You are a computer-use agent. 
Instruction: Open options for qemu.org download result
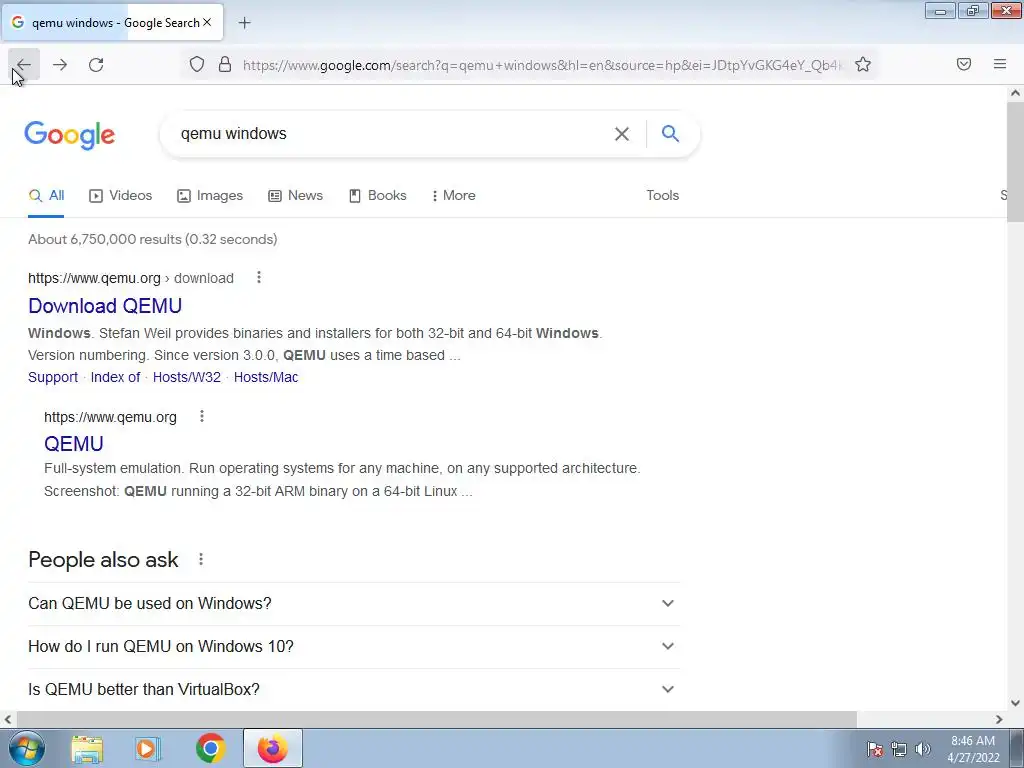click(x=259, y=278)
